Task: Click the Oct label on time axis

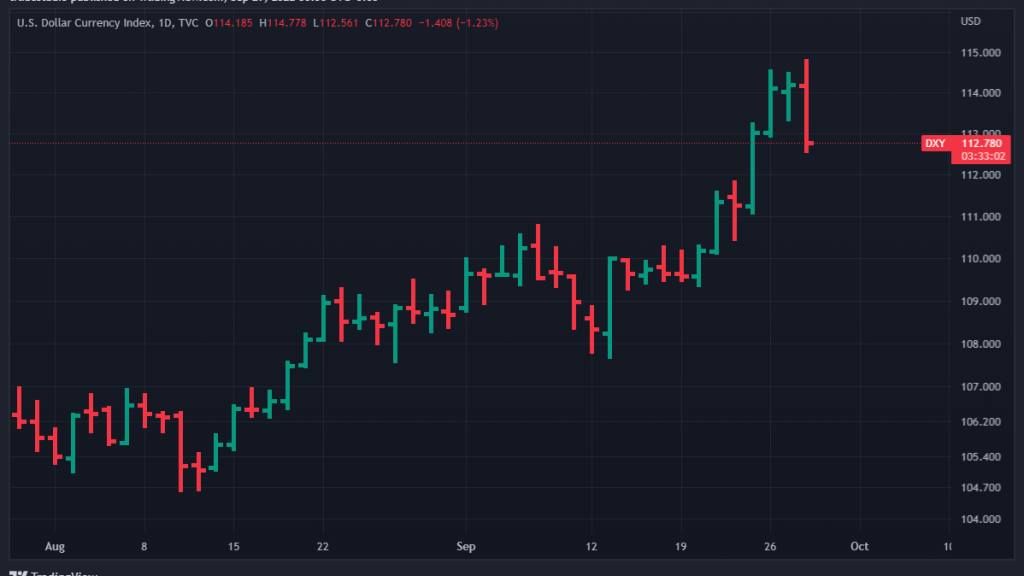Action: [x=859, y=547]
